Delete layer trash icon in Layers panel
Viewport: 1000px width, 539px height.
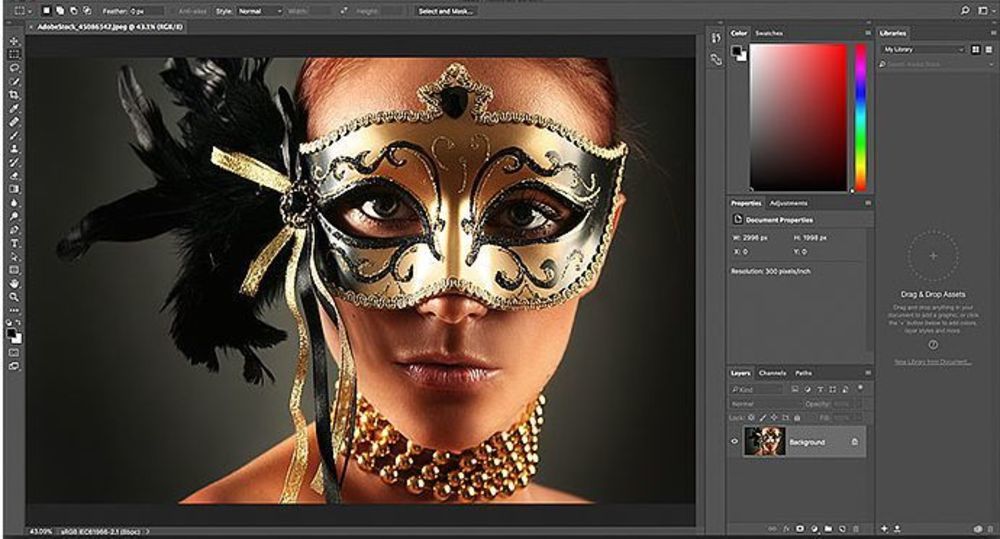[856, 529]
